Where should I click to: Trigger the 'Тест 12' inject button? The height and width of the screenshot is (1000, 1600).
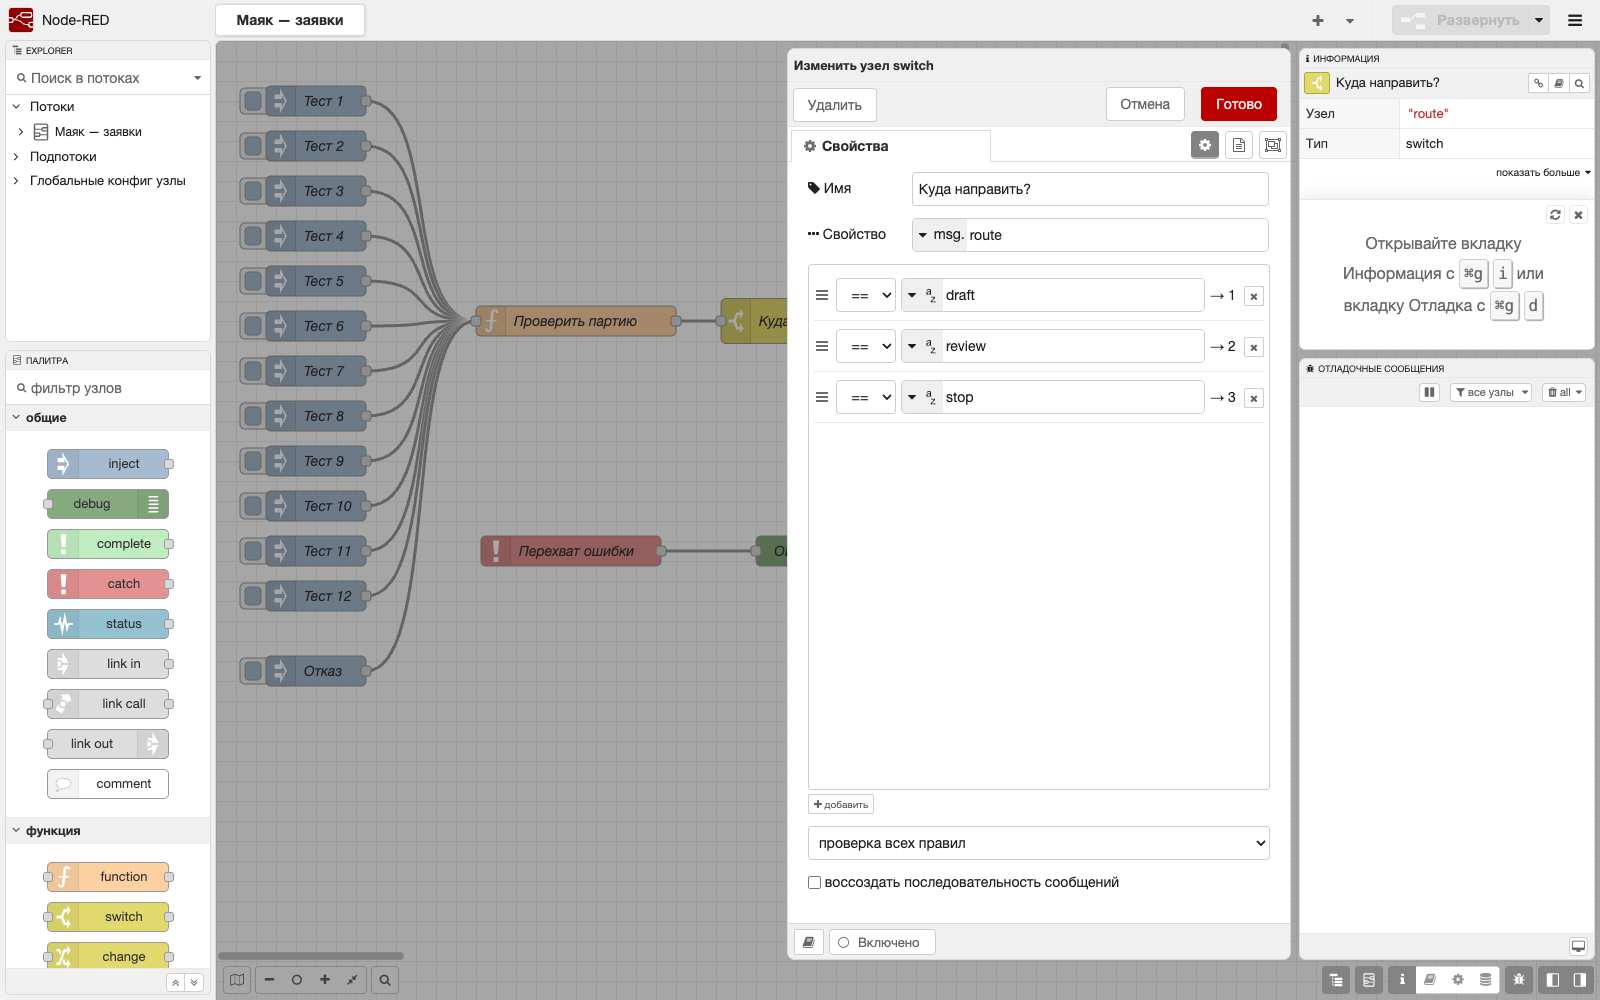coord(253,596)
